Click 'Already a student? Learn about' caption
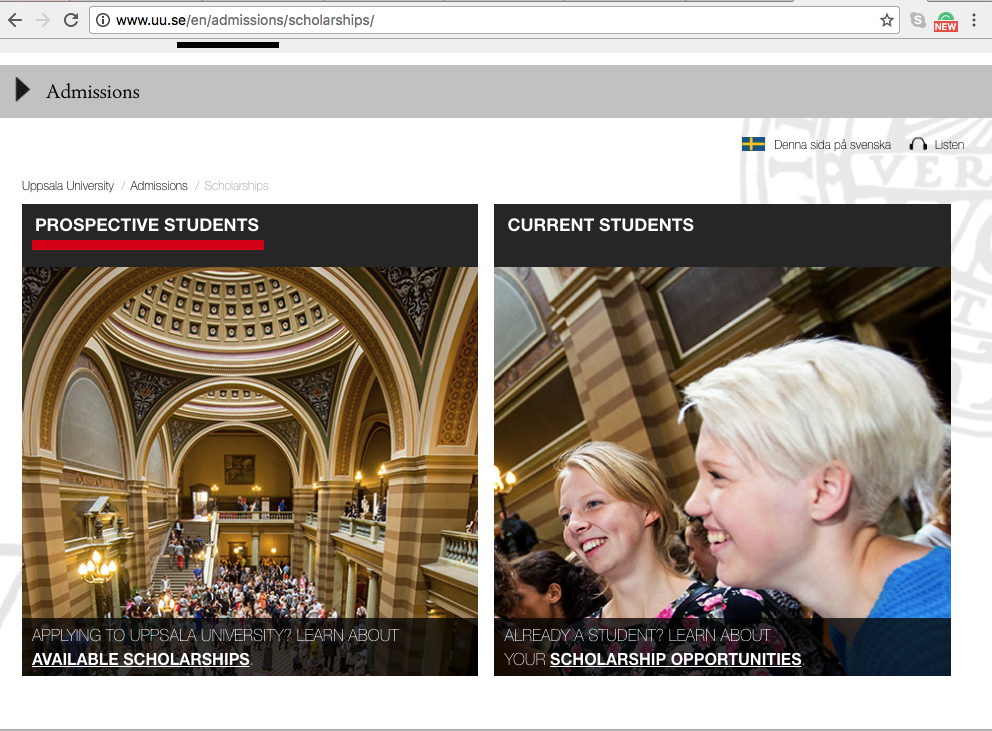The image size is (992, 731). pos(637,635)
